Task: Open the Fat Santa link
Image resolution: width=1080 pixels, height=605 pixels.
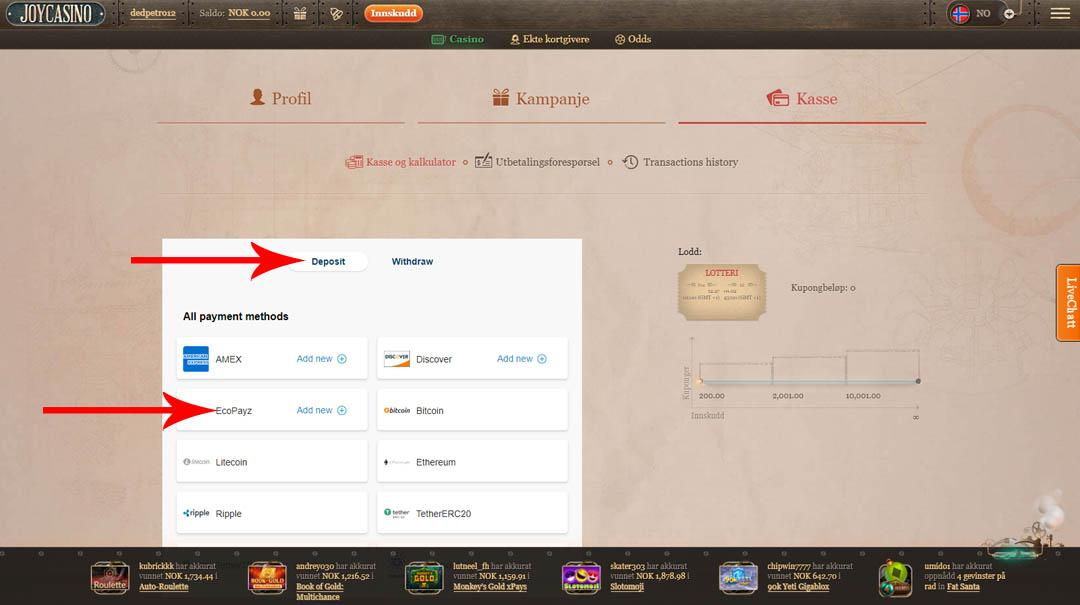Action: pos(963,586)
